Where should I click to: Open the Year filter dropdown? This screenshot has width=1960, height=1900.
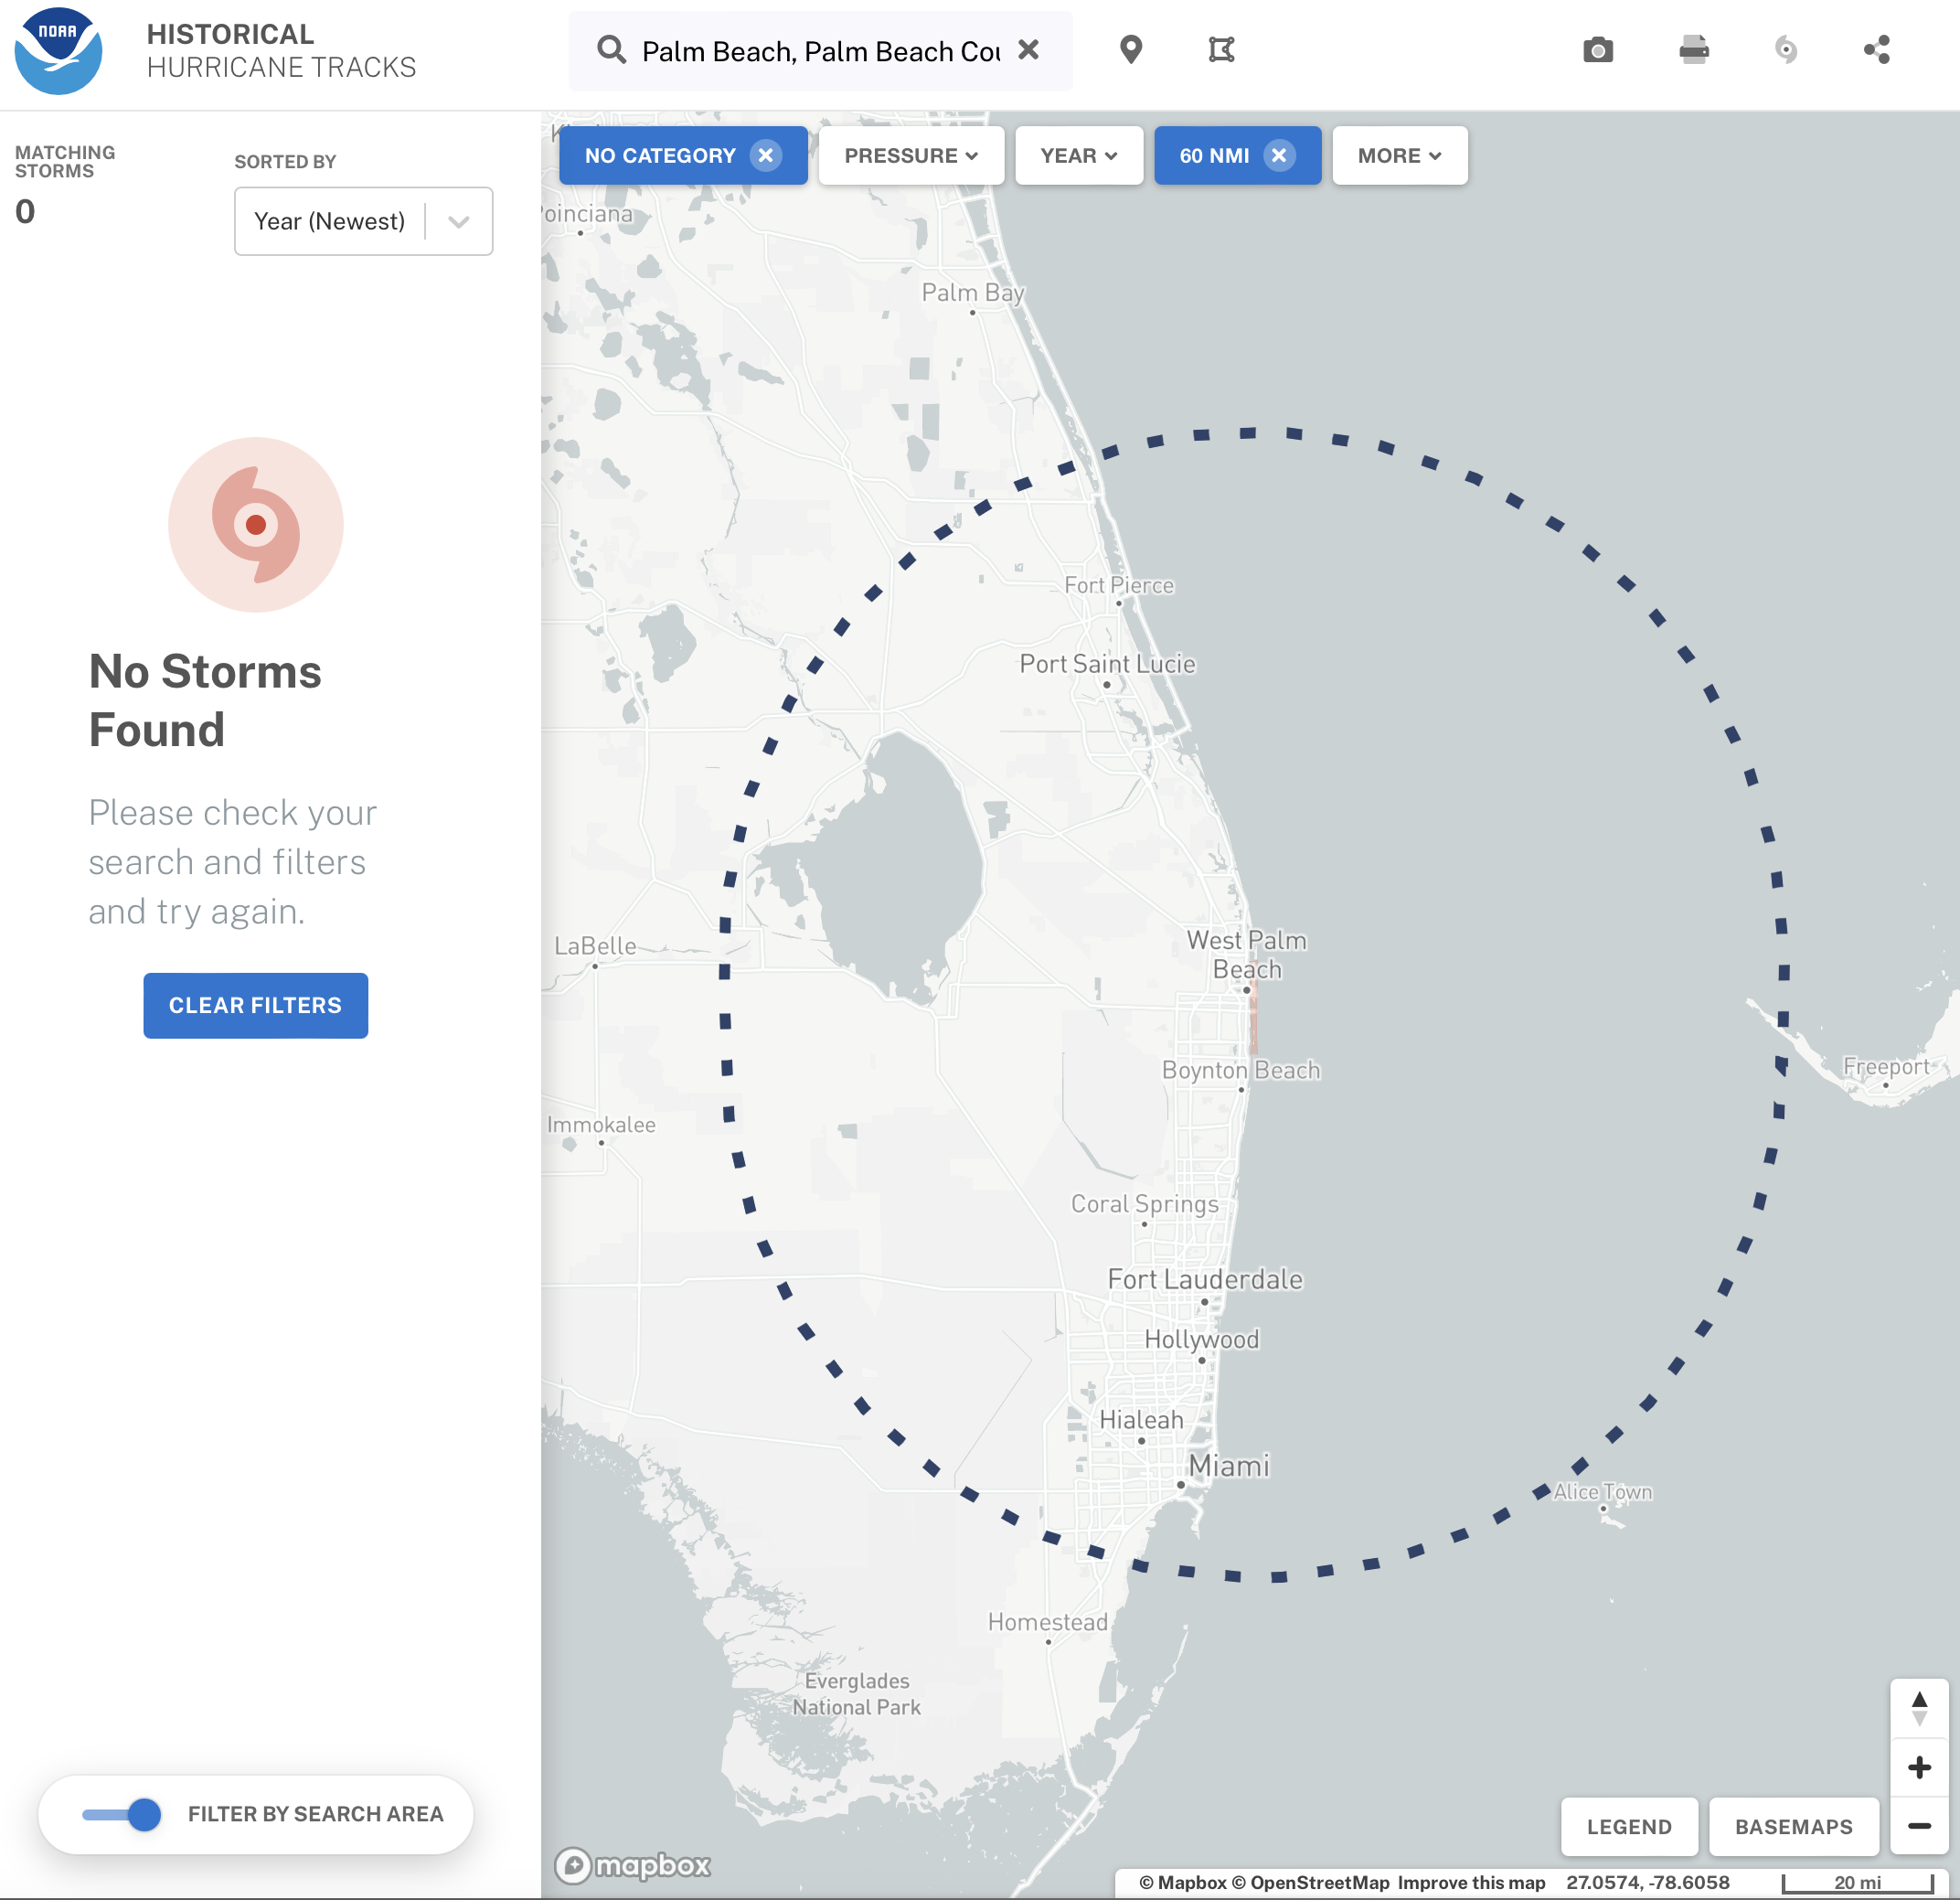1078,156
